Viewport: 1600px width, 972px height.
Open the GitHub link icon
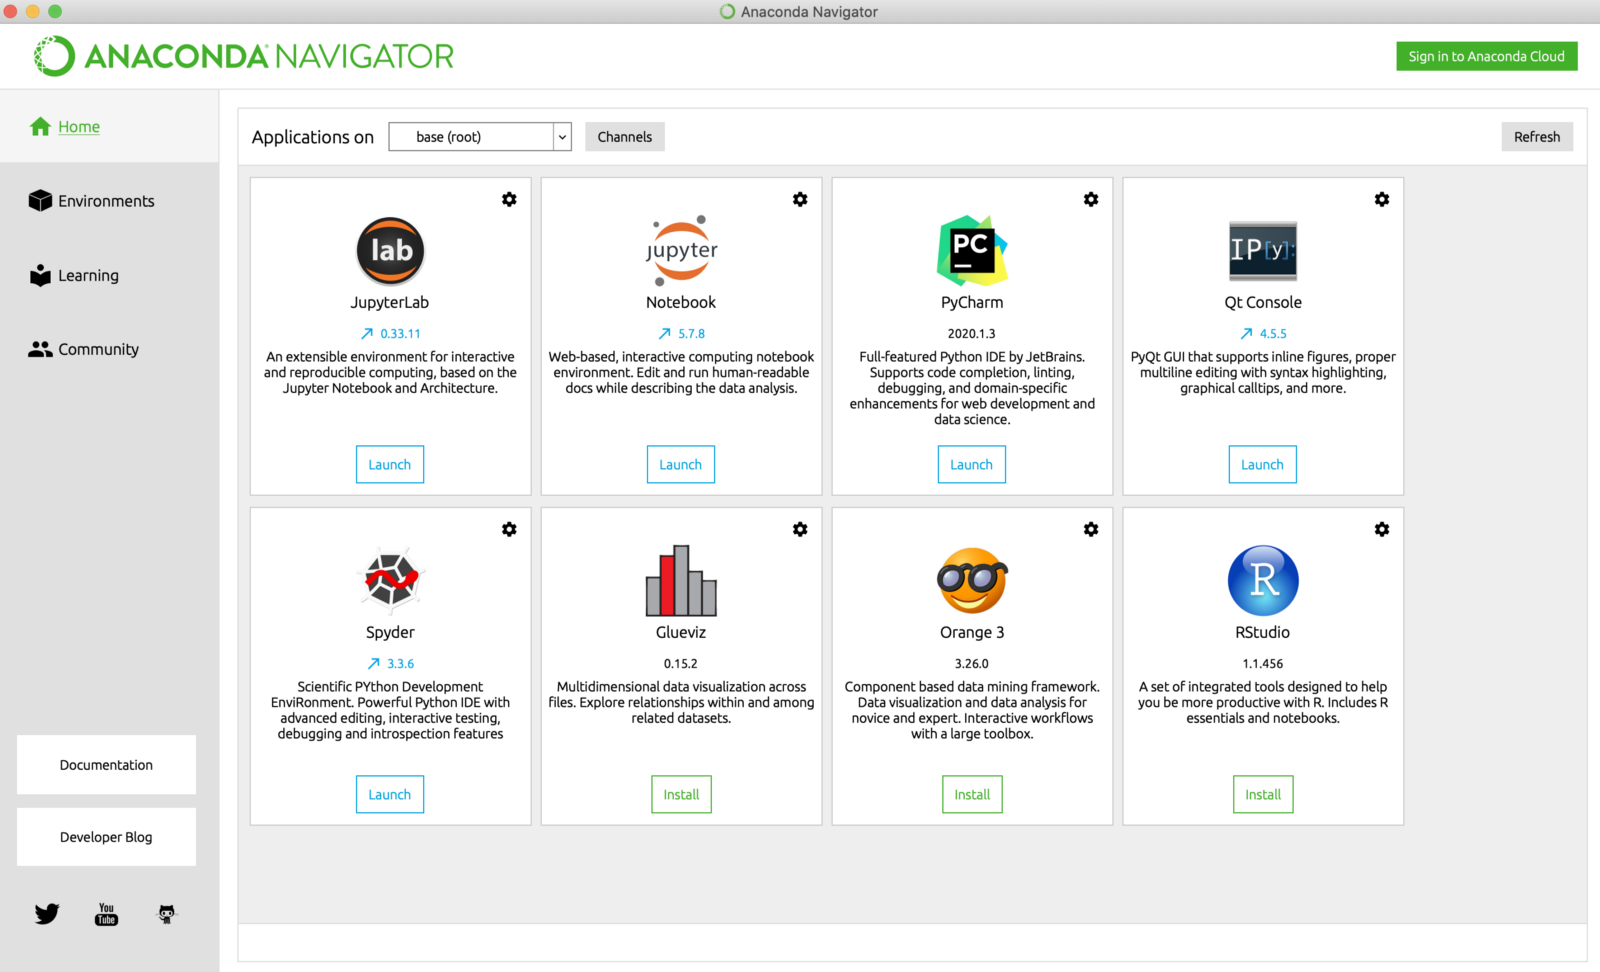click(167, 914)
